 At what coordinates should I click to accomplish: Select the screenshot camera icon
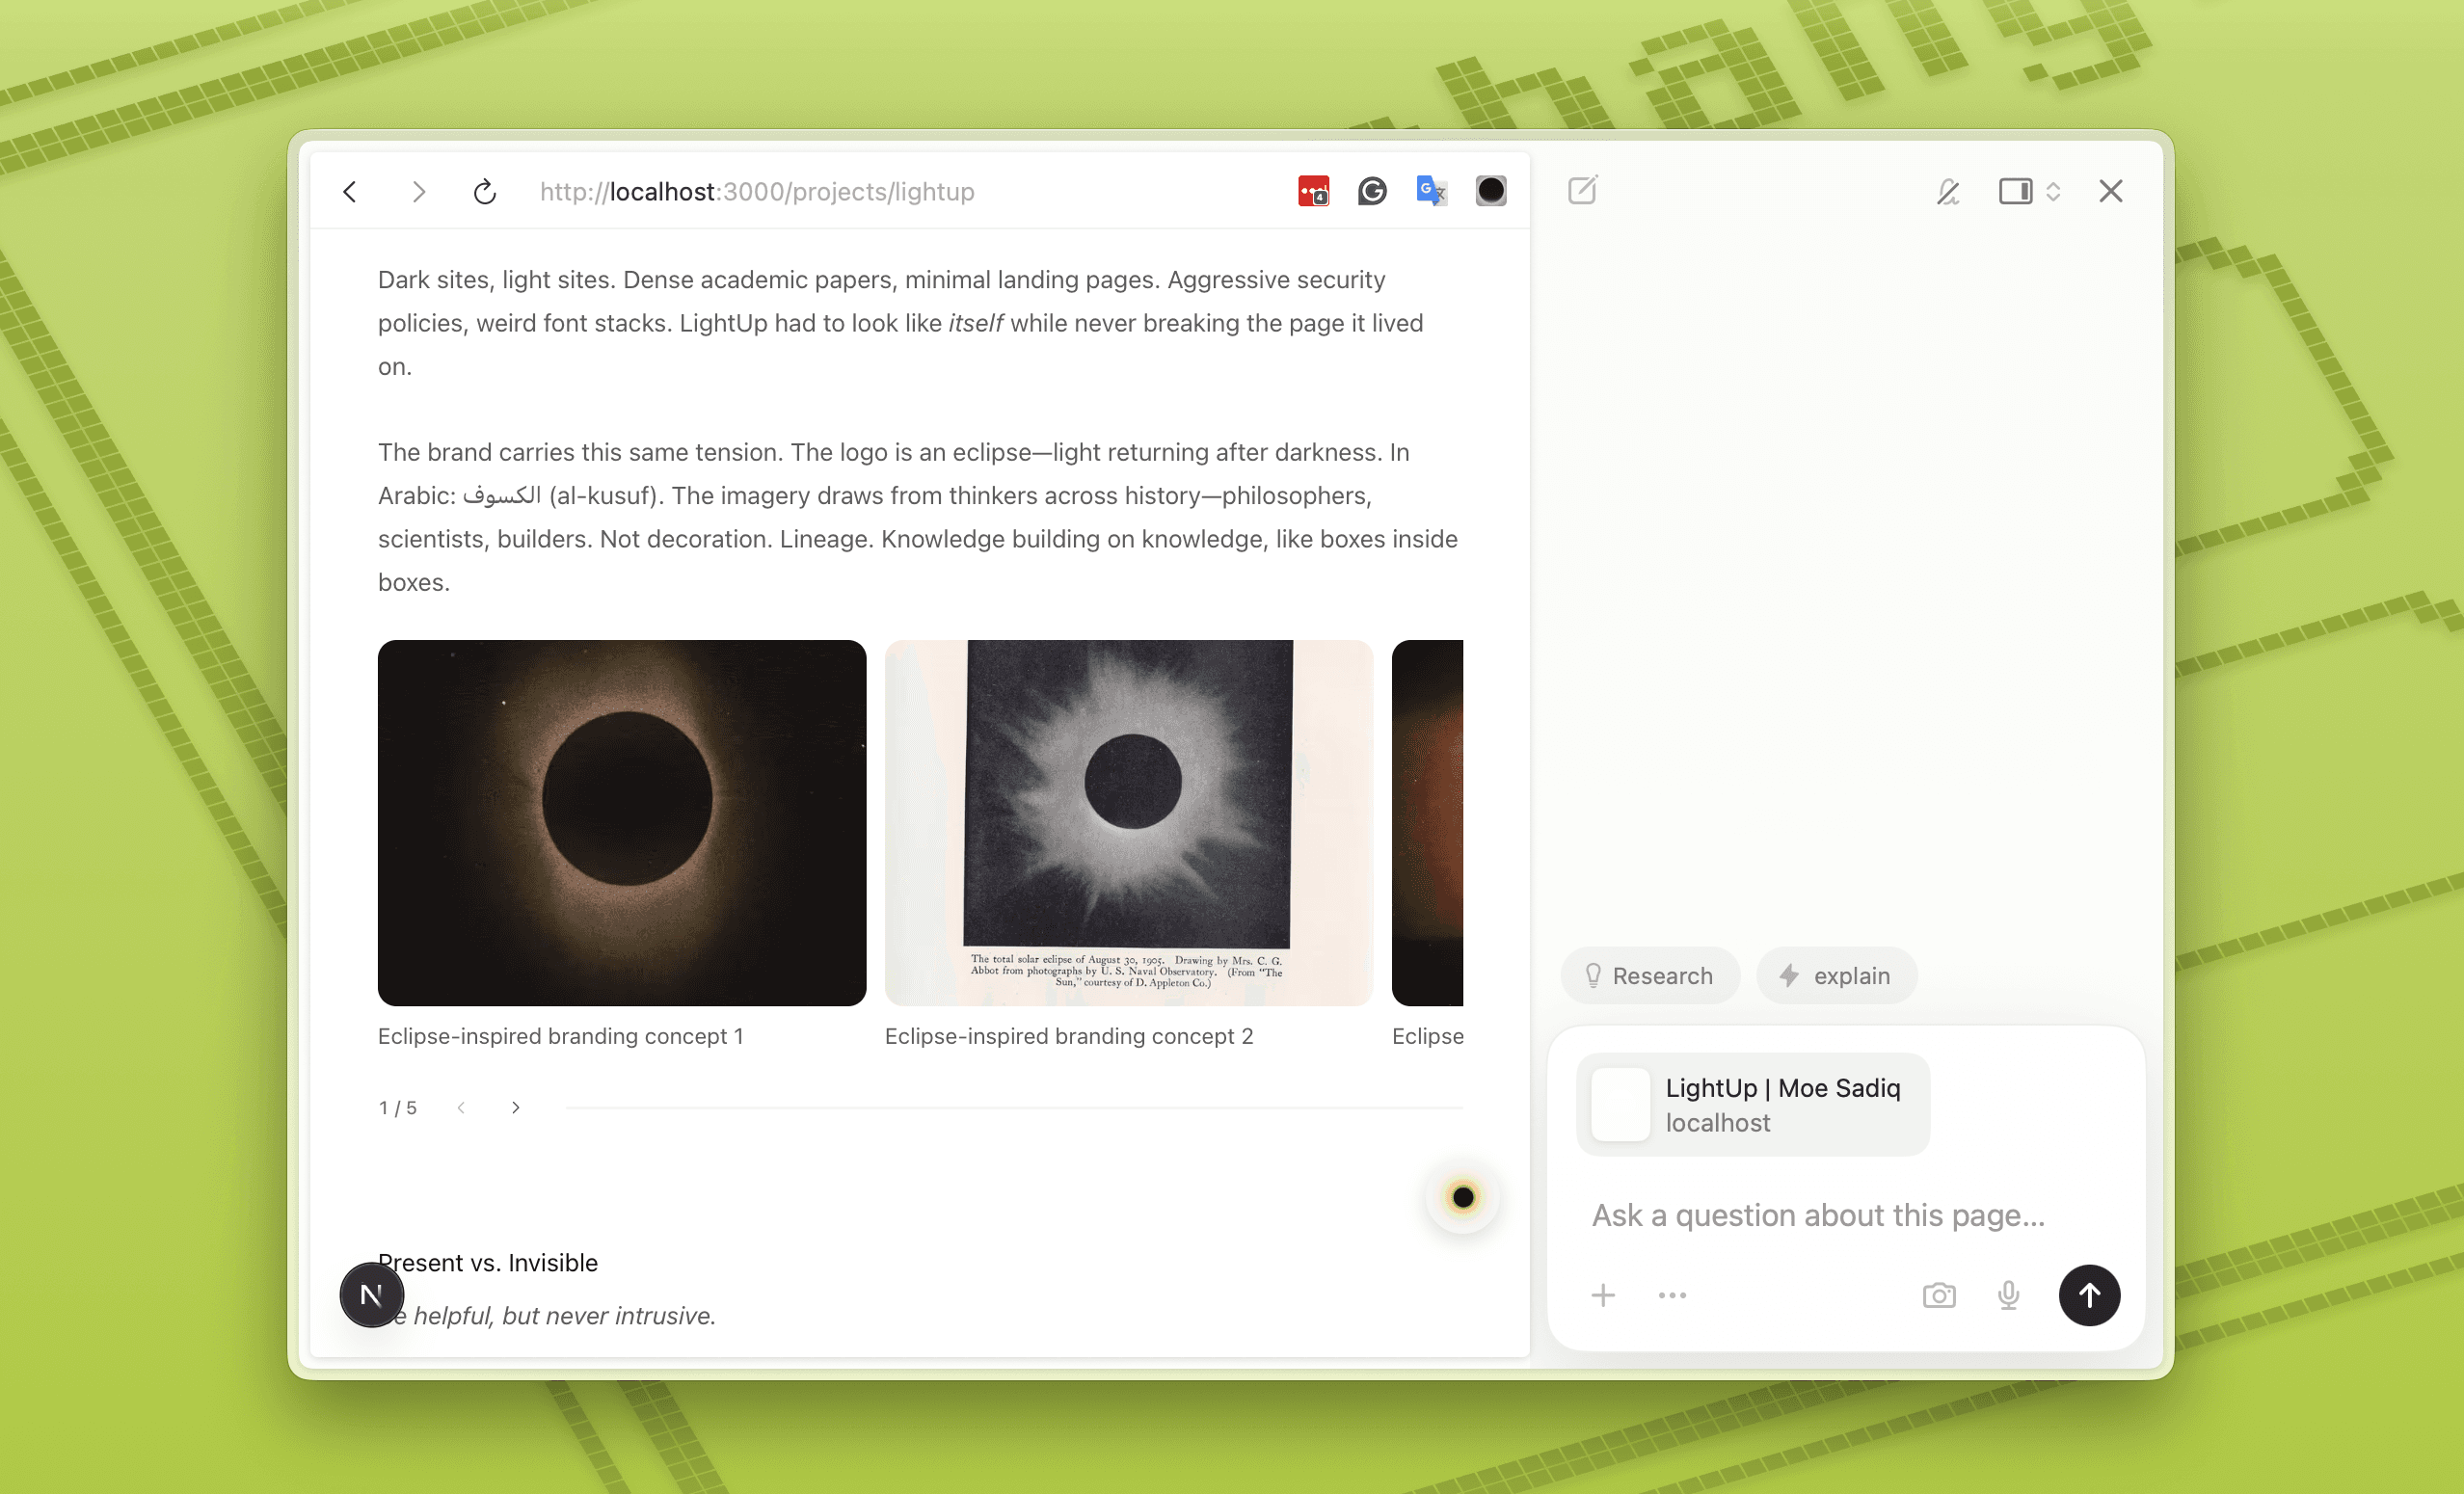point(1938,1294)
